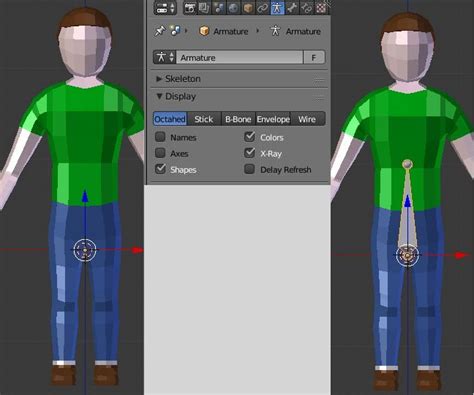This screenshot has height=395, width=474.
Task: Enable the Delay Refresh checkbox
Action: pos(250,169)
